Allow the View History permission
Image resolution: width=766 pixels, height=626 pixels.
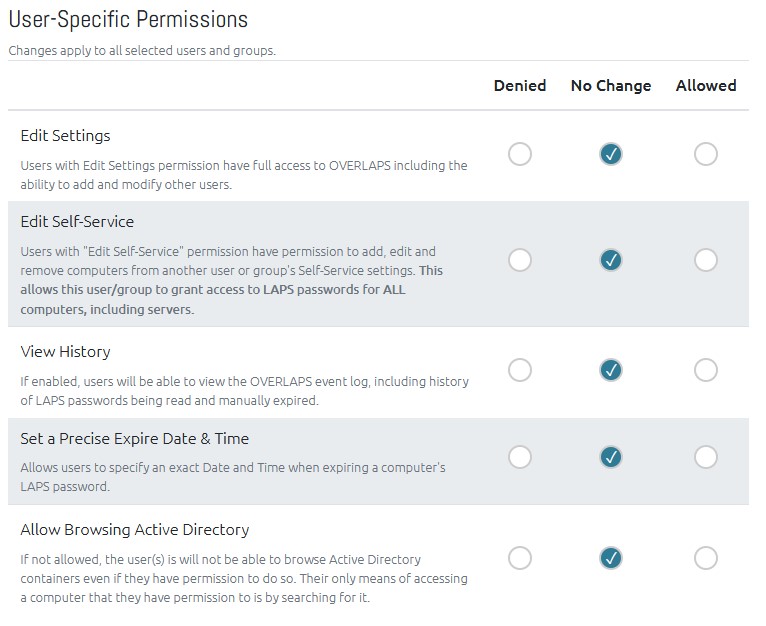point(706,370)
